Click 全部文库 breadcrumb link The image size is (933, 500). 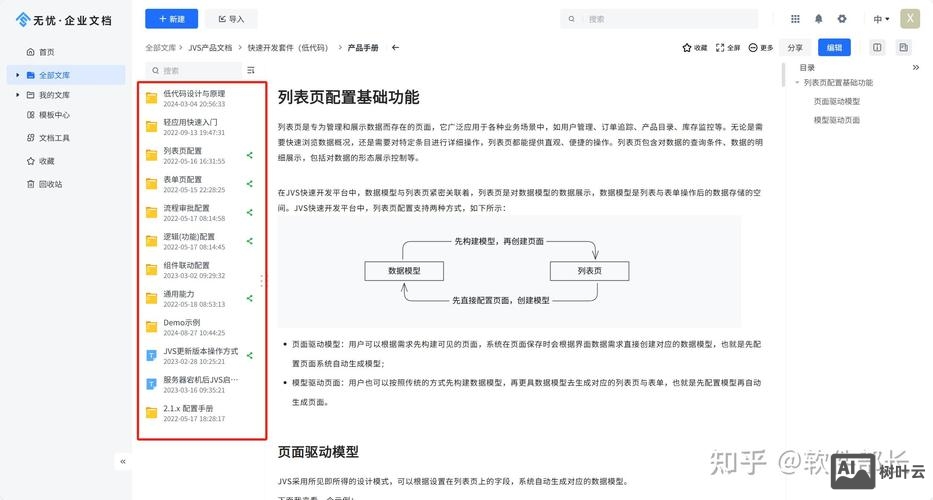tap(161, 48)
